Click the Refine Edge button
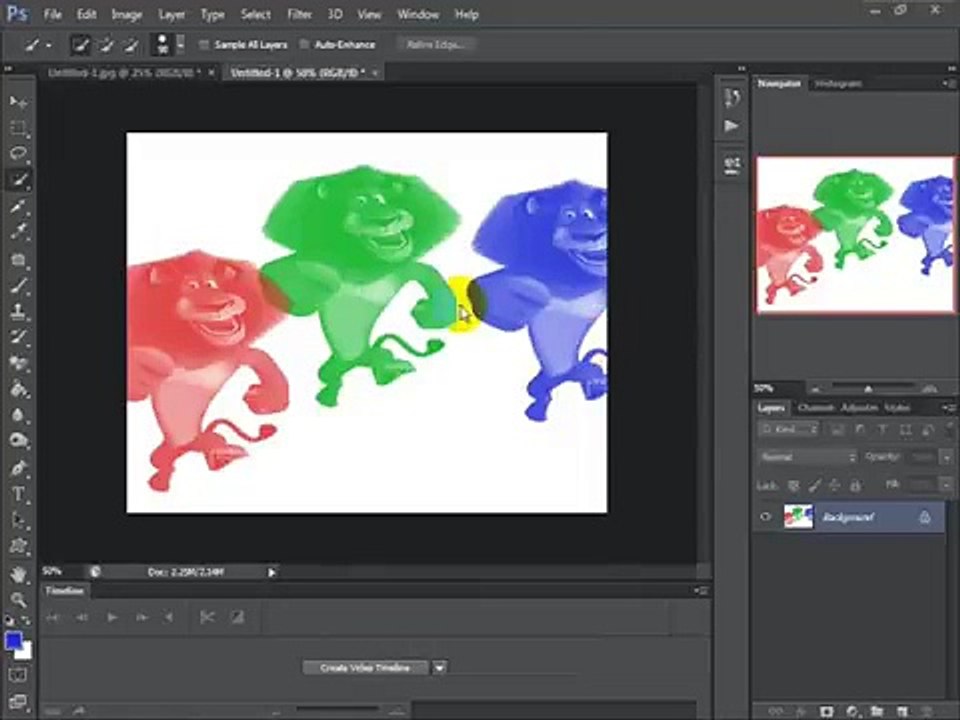The image size is (960, 720). [436, 44]
